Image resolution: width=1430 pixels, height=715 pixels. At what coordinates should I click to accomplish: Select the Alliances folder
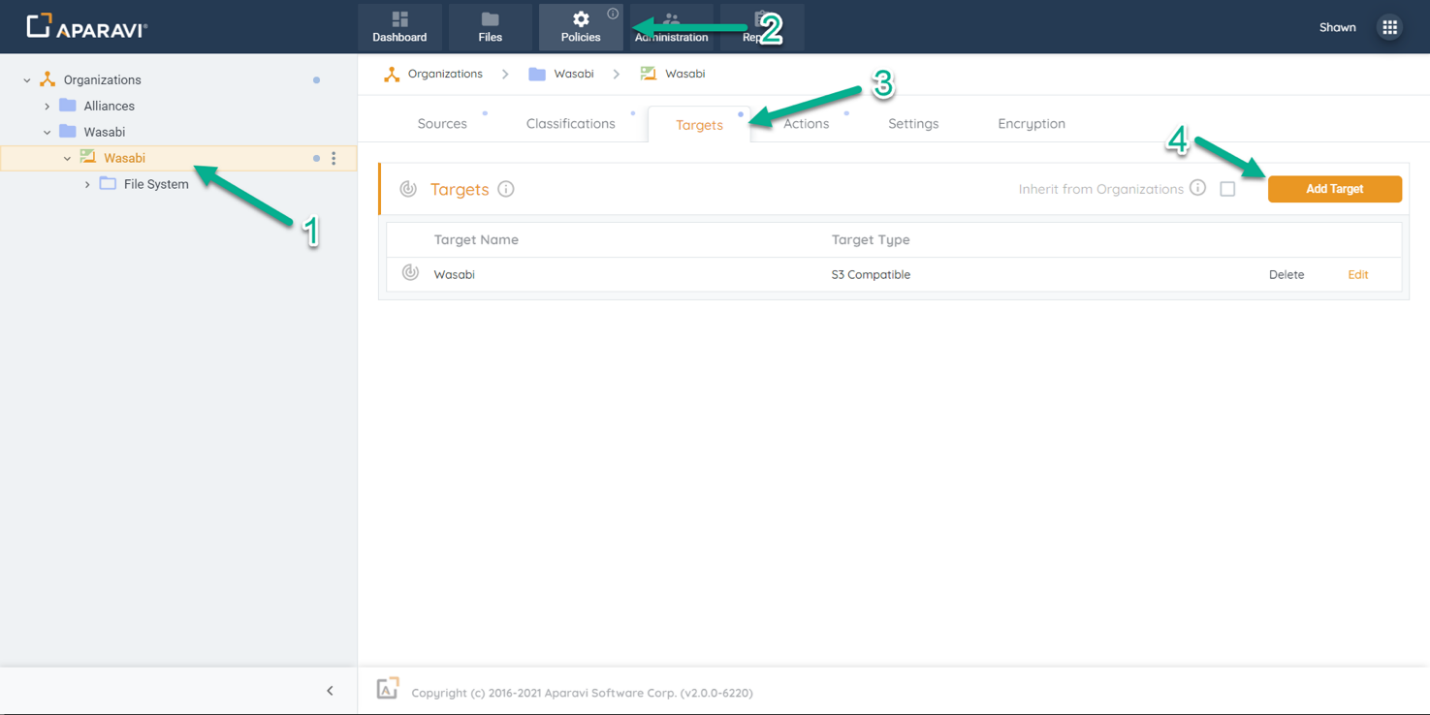(x=109, y=106)
